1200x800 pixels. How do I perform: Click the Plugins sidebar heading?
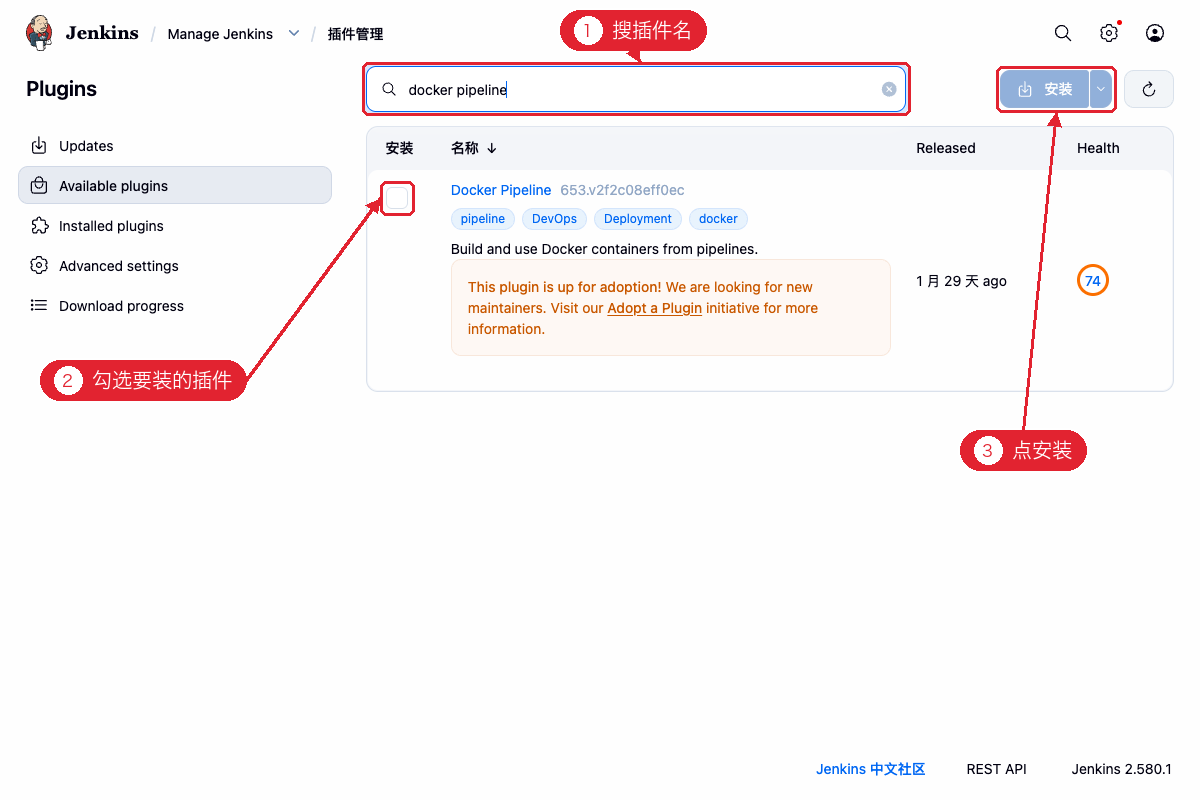[62, 89]
